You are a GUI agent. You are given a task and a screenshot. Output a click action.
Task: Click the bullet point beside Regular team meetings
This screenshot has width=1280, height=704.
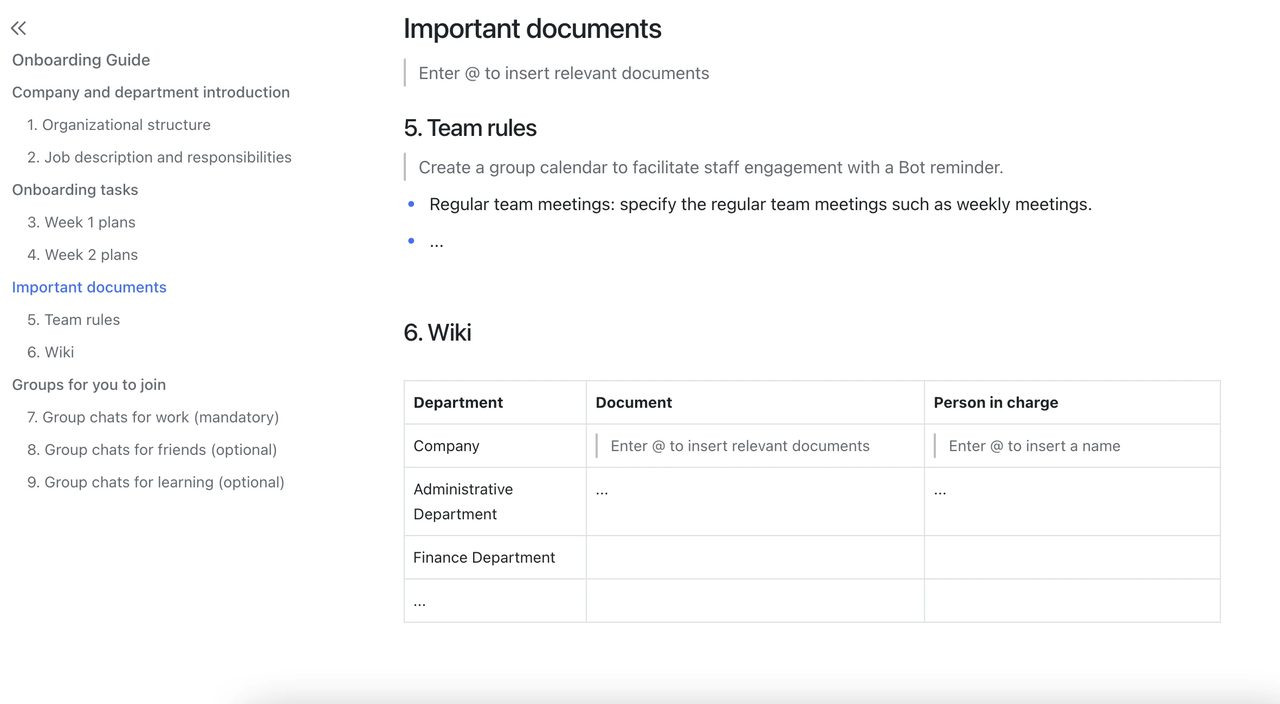coord(410,203)
